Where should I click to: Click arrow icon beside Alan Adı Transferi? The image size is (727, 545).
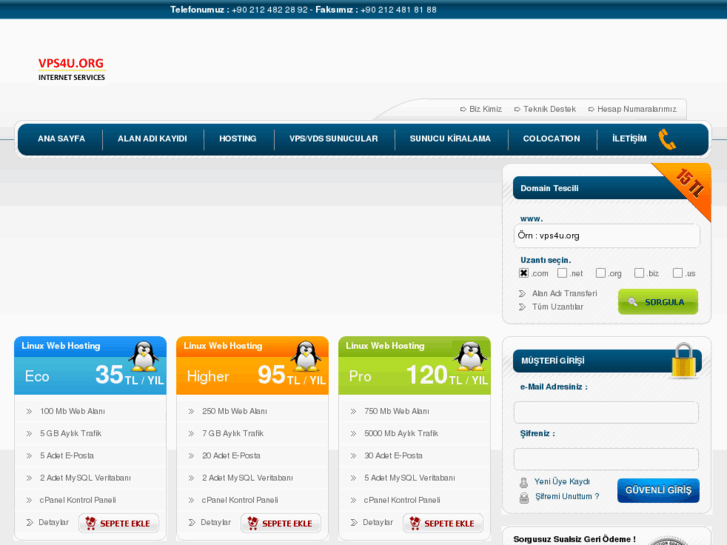click(522, 294)
